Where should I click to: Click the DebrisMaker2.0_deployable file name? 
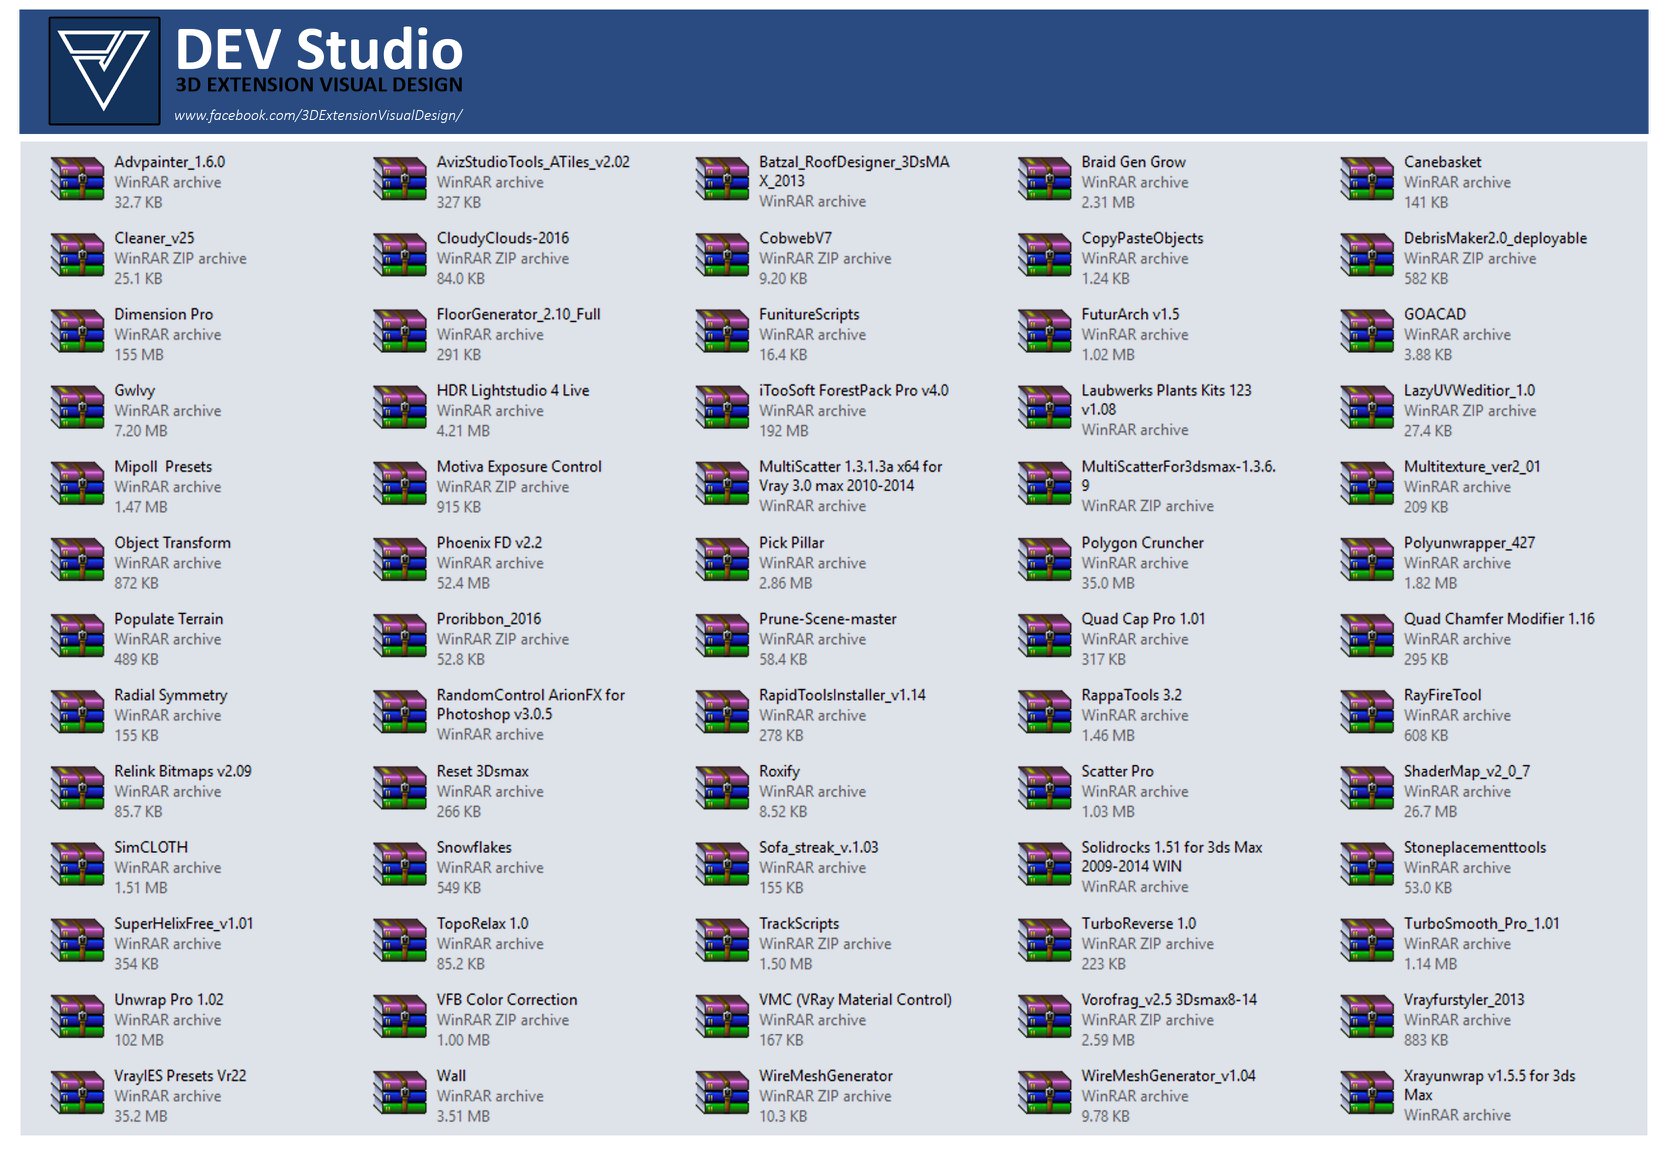[x=1495, y=238]
